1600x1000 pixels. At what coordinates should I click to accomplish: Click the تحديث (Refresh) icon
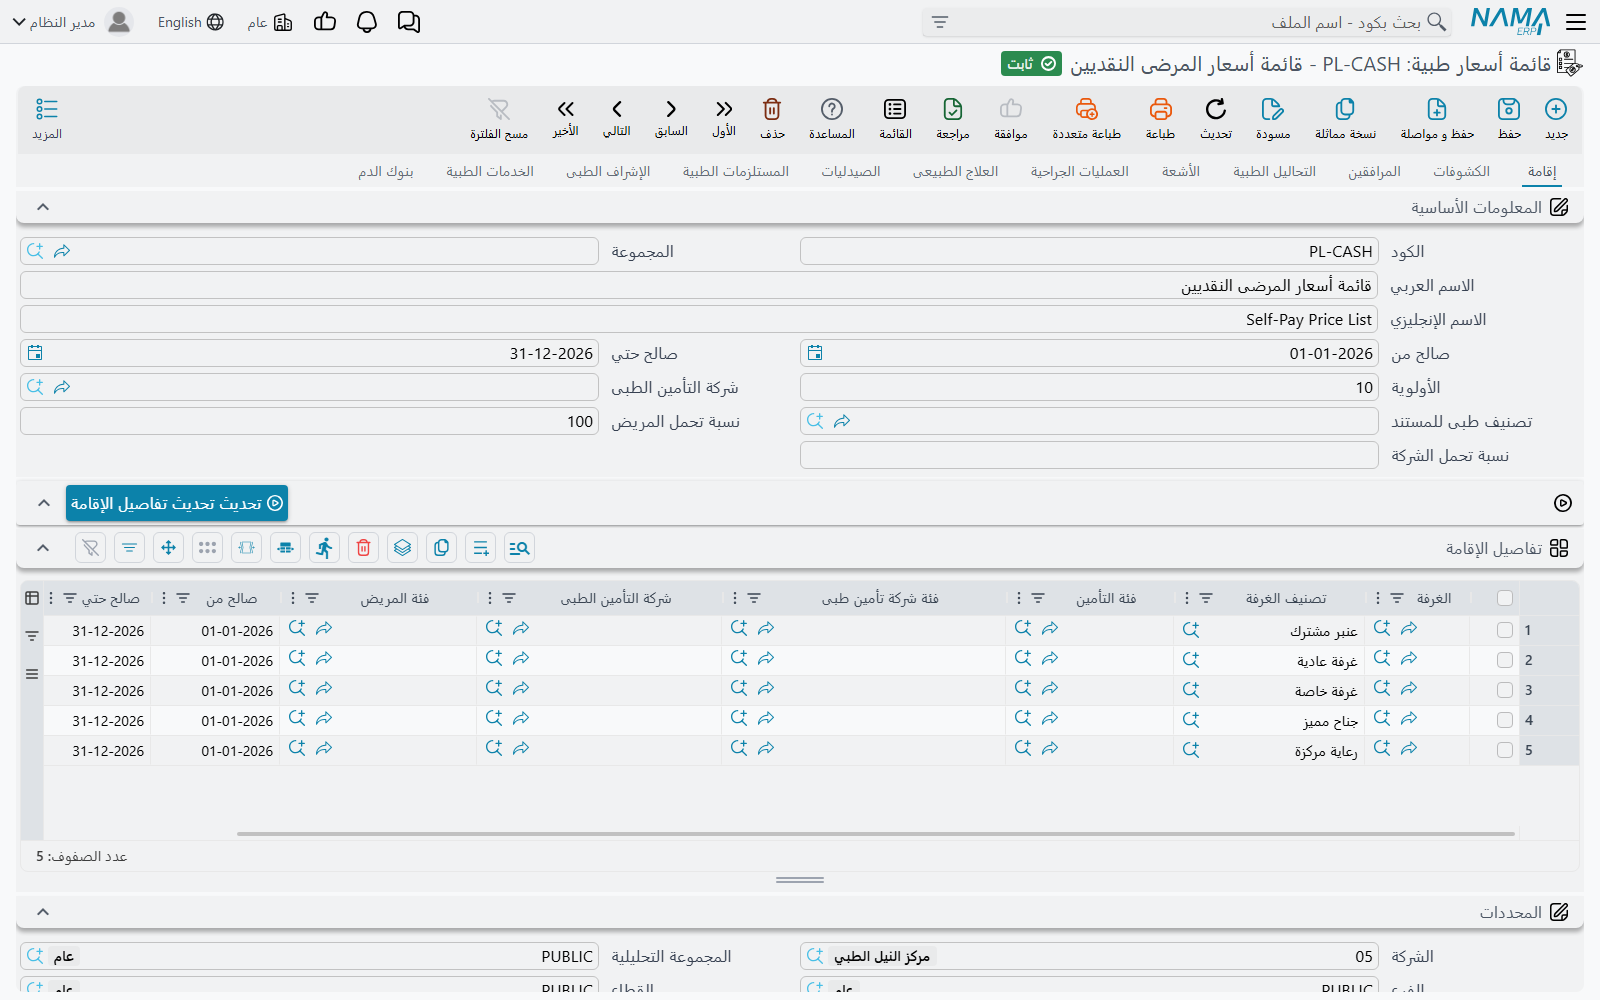pyautogui.click(x=1216, y=109)
